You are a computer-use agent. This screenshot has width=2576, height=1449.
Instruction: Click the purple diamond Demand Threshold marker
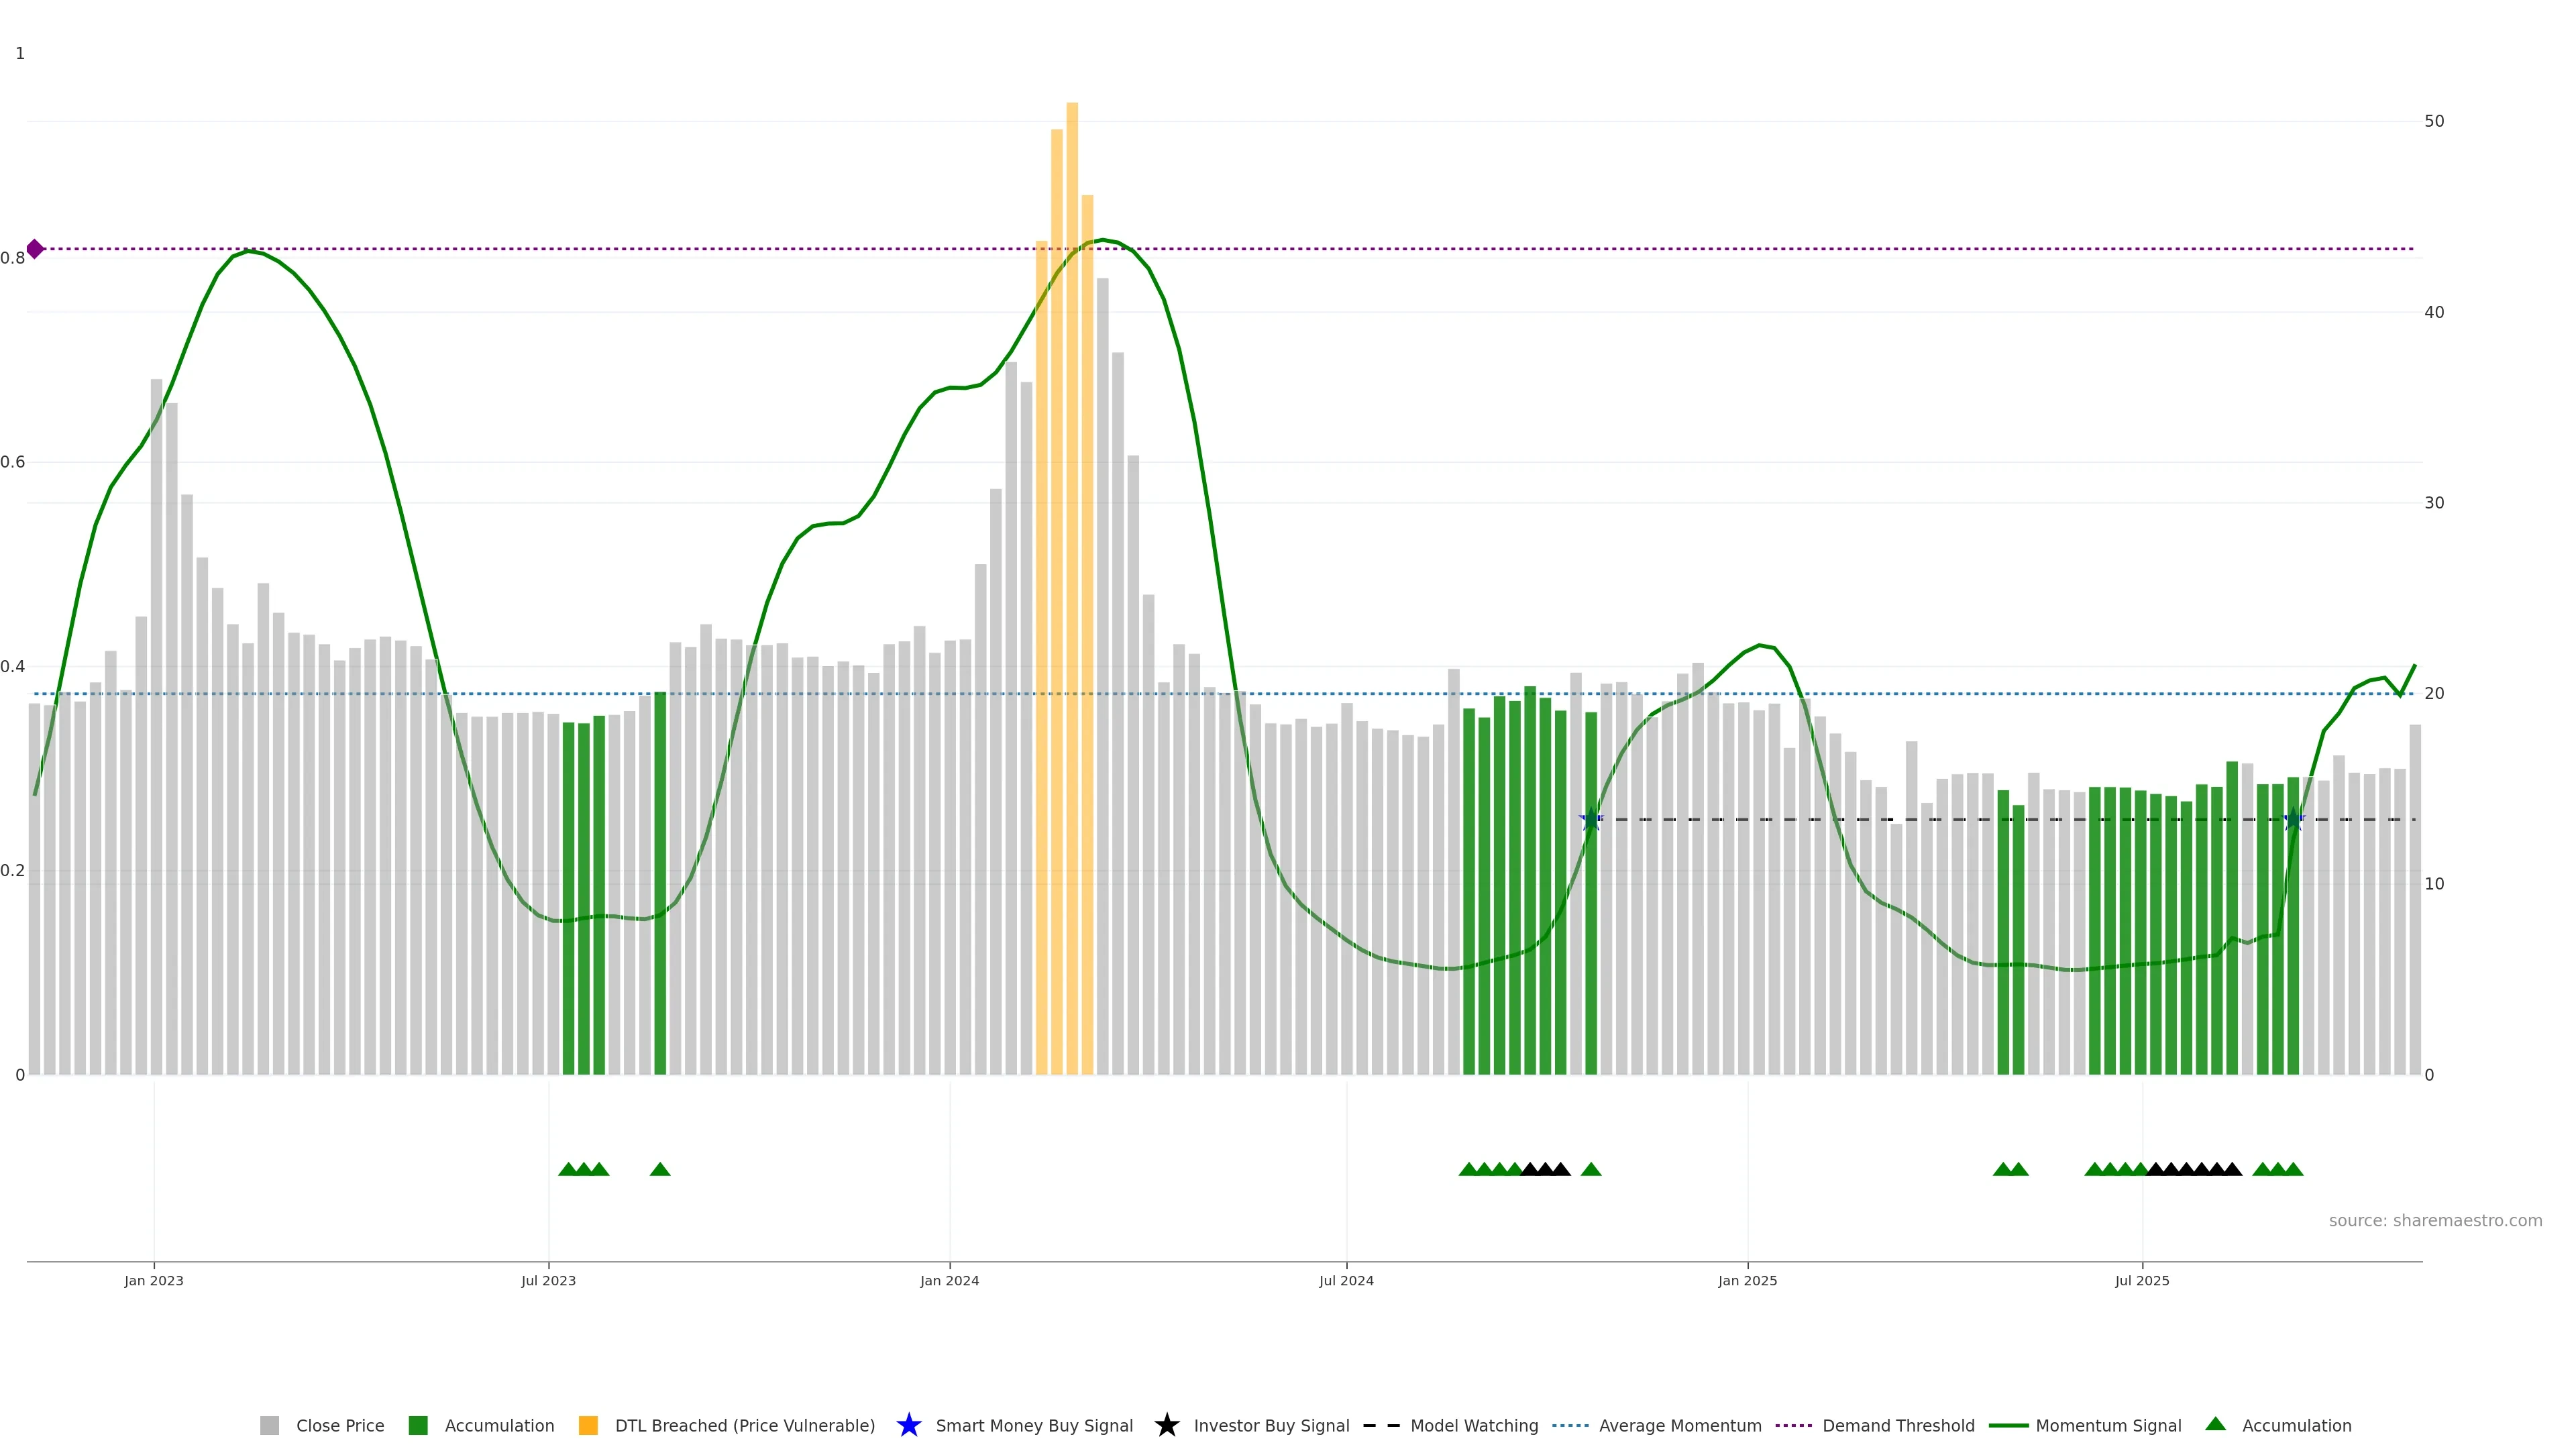coord(35,249)
